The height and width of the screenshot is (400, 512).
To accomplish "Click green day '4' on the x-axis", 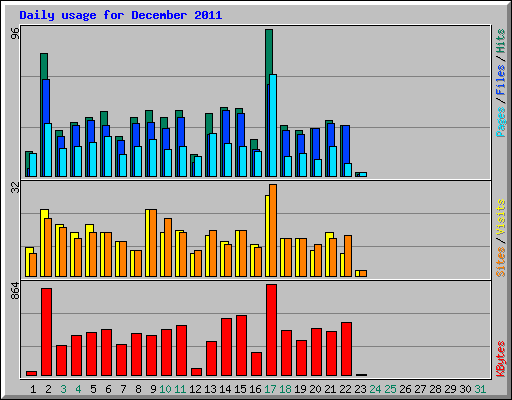I will point(78,389).
